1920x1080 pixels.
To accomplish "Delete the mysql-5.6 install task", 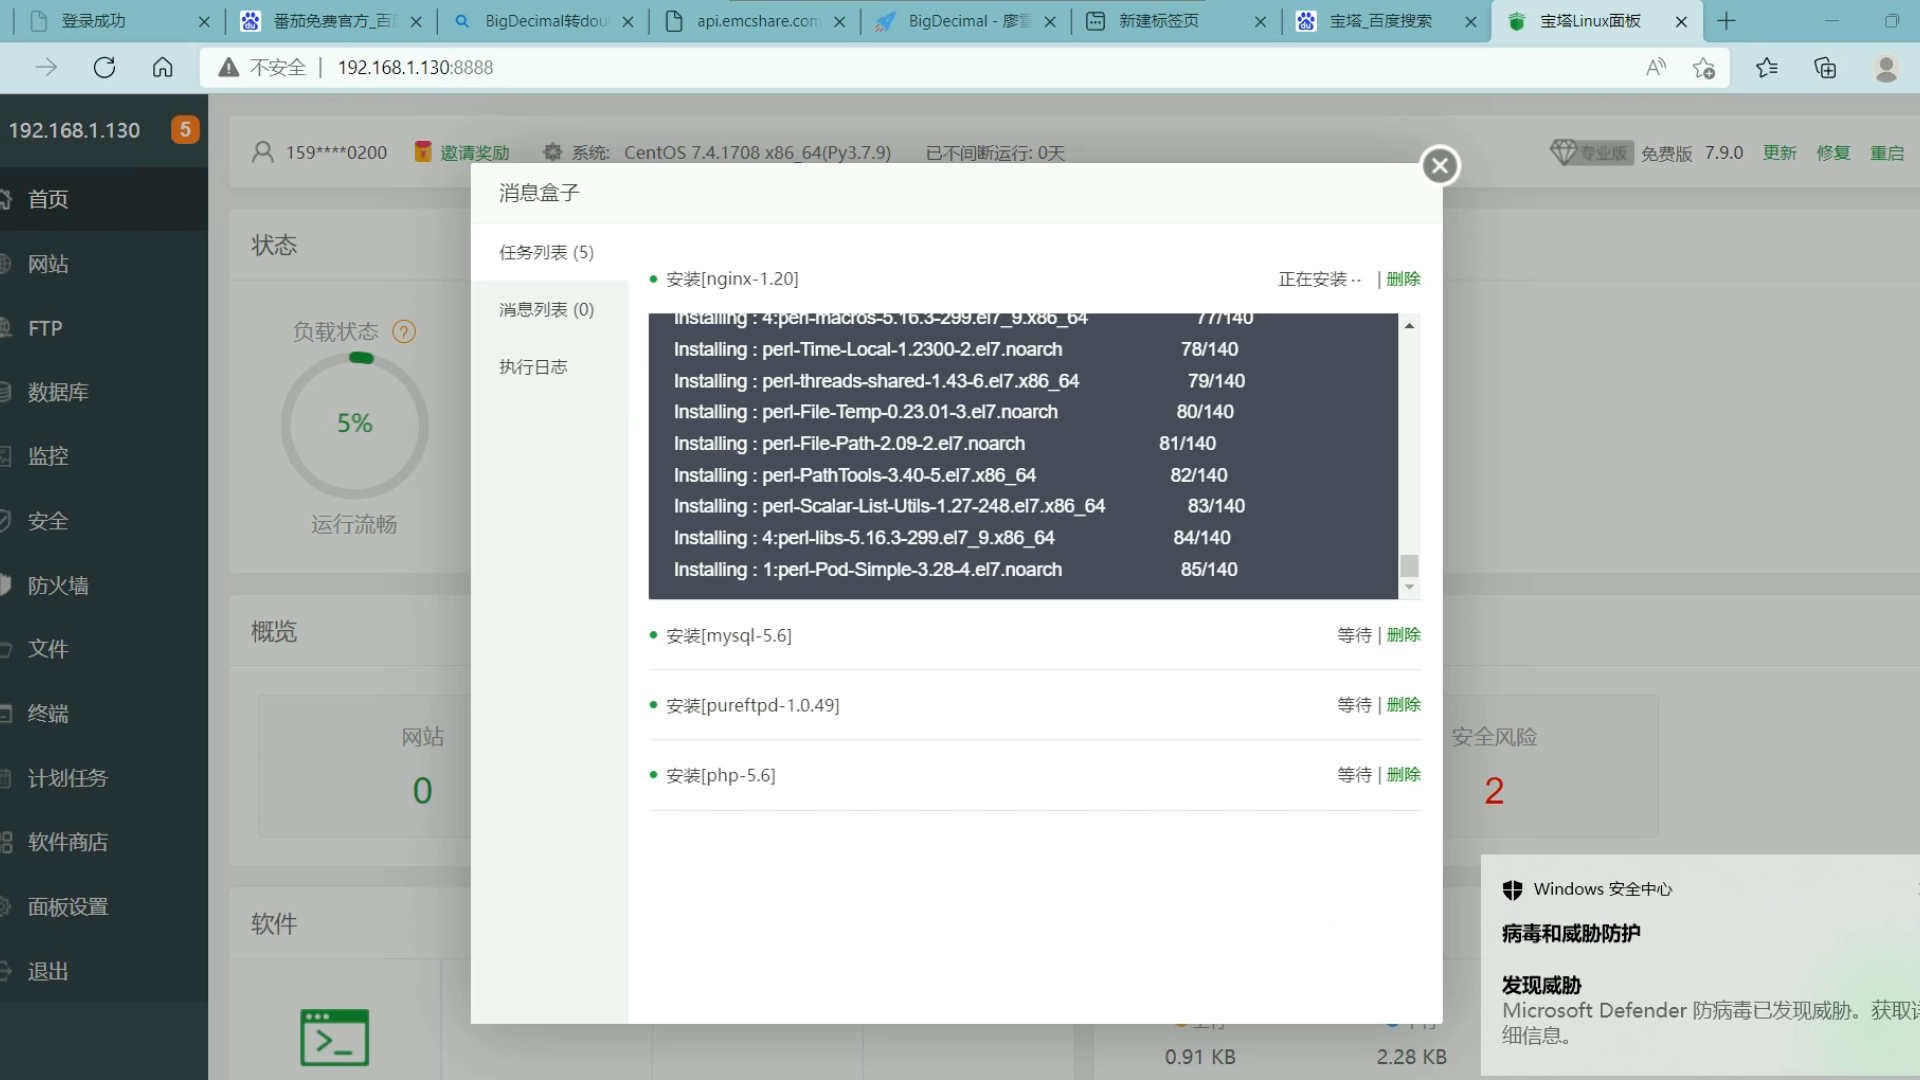I will click(x=1403, y=635).
